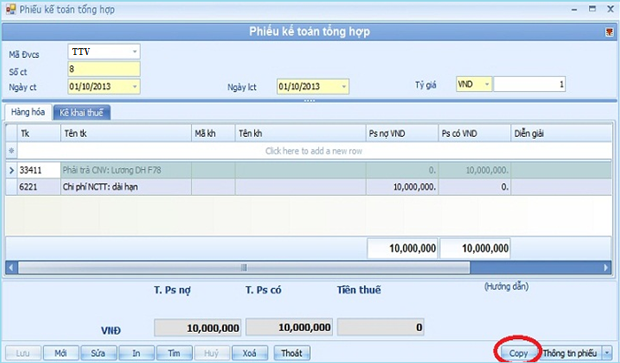Click the app icon in the title bar
This screenshot has height=363, width=620.
(x=11, y=9)
